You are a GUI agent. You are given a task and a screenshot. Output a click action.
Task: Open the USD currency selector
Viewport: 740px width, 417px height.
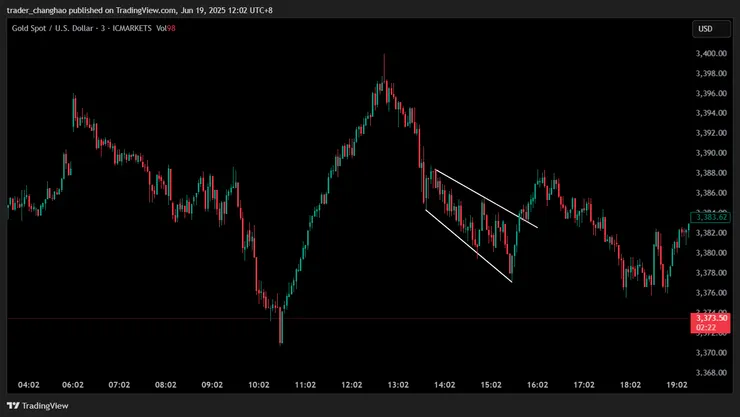[x=711, y=29]
